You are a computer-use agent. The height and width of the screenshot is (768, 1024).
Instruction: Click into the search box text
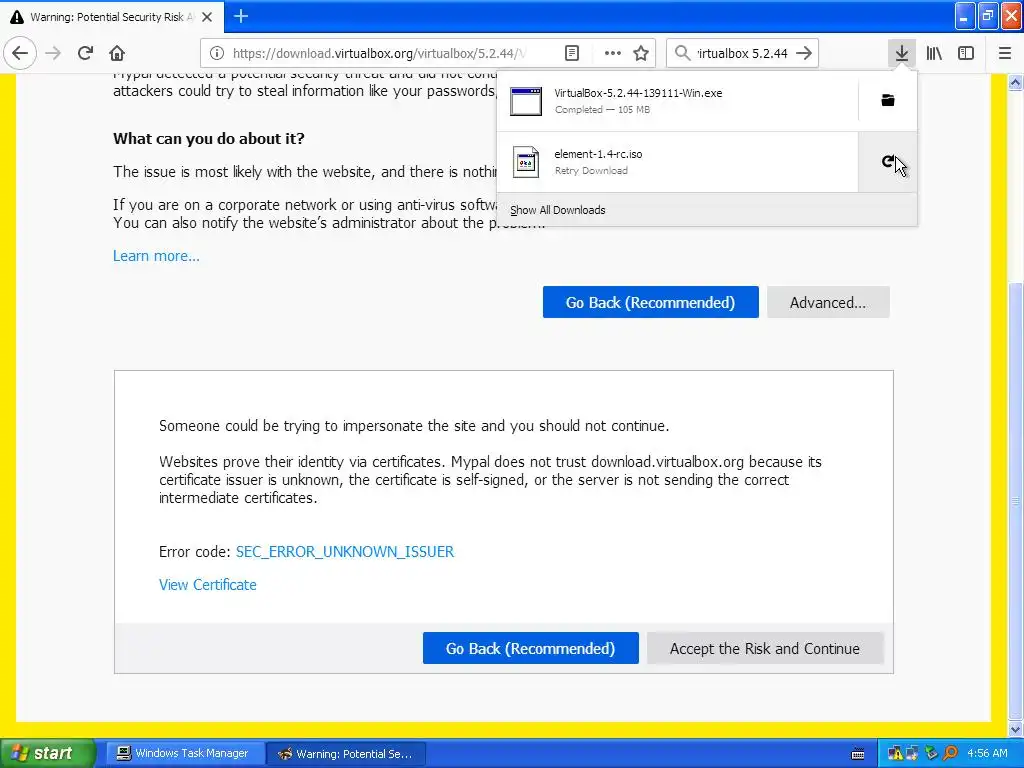coord(742,53)
